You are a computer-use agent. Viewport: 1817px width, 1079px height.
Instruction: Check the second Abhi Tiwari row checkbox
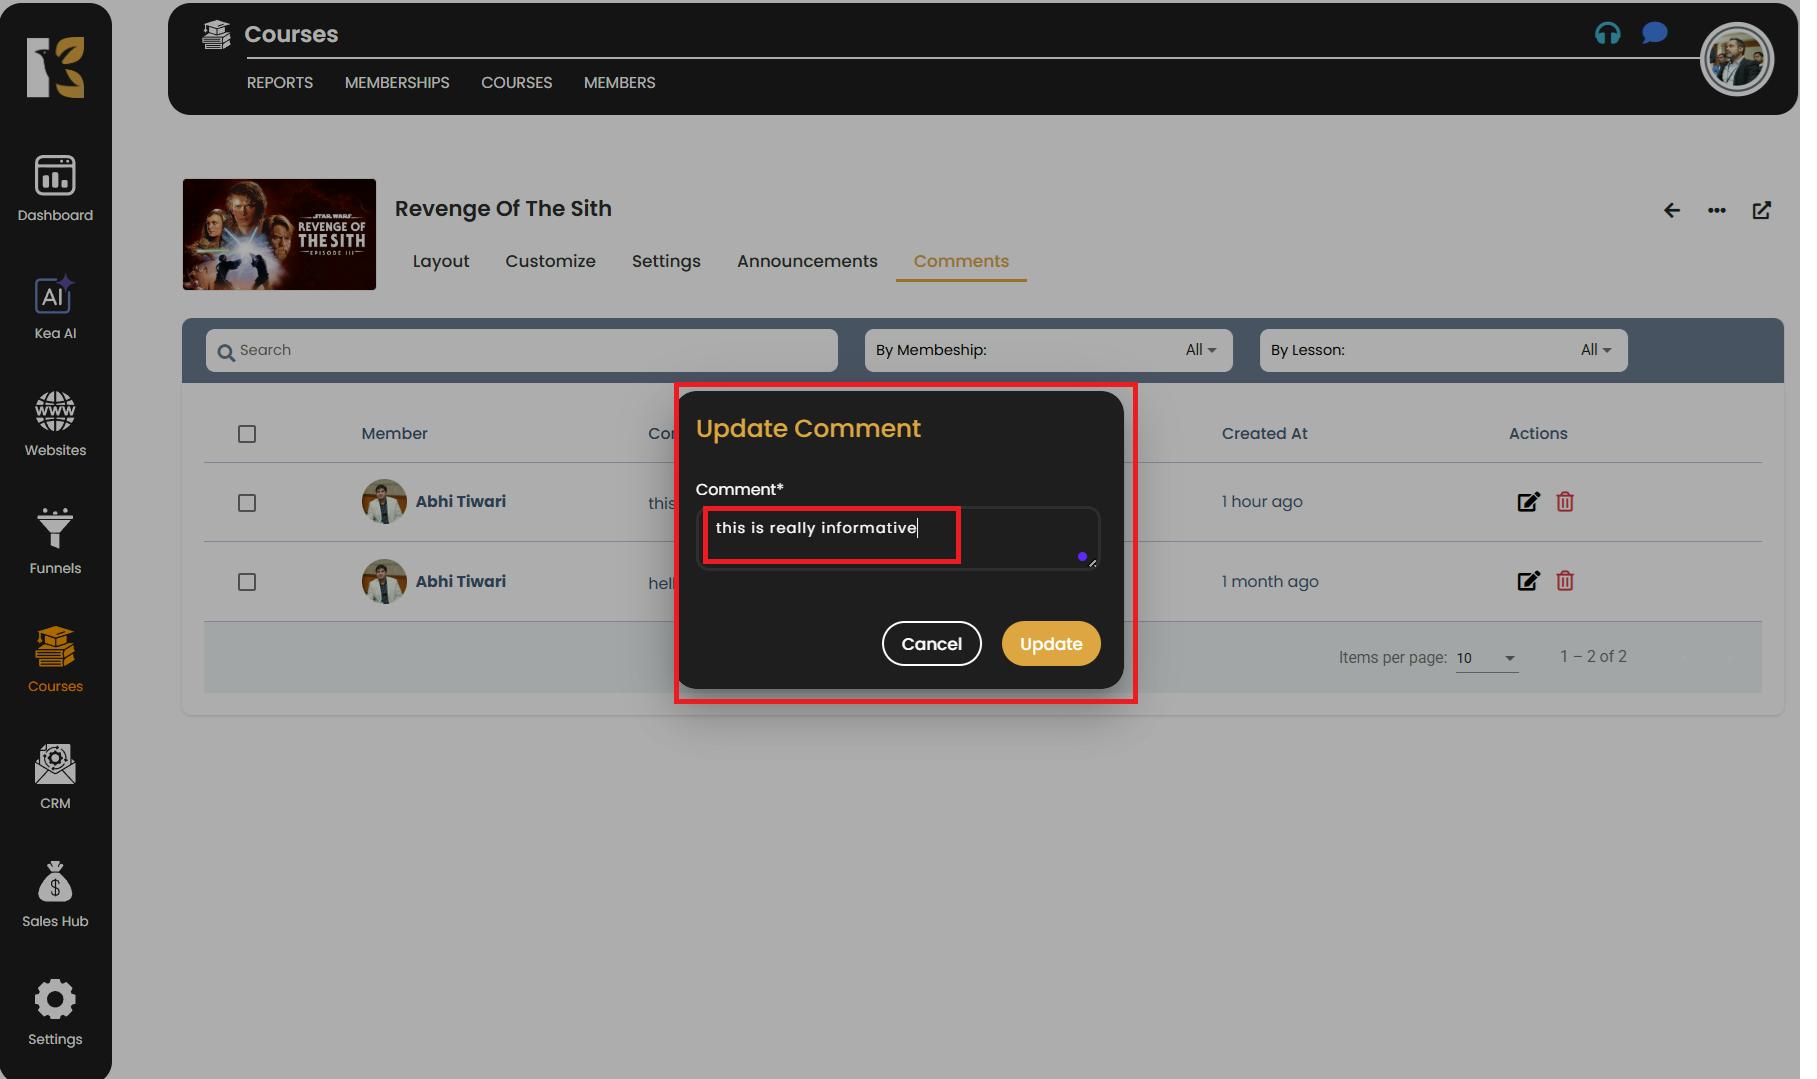click(x=247, y=582)
